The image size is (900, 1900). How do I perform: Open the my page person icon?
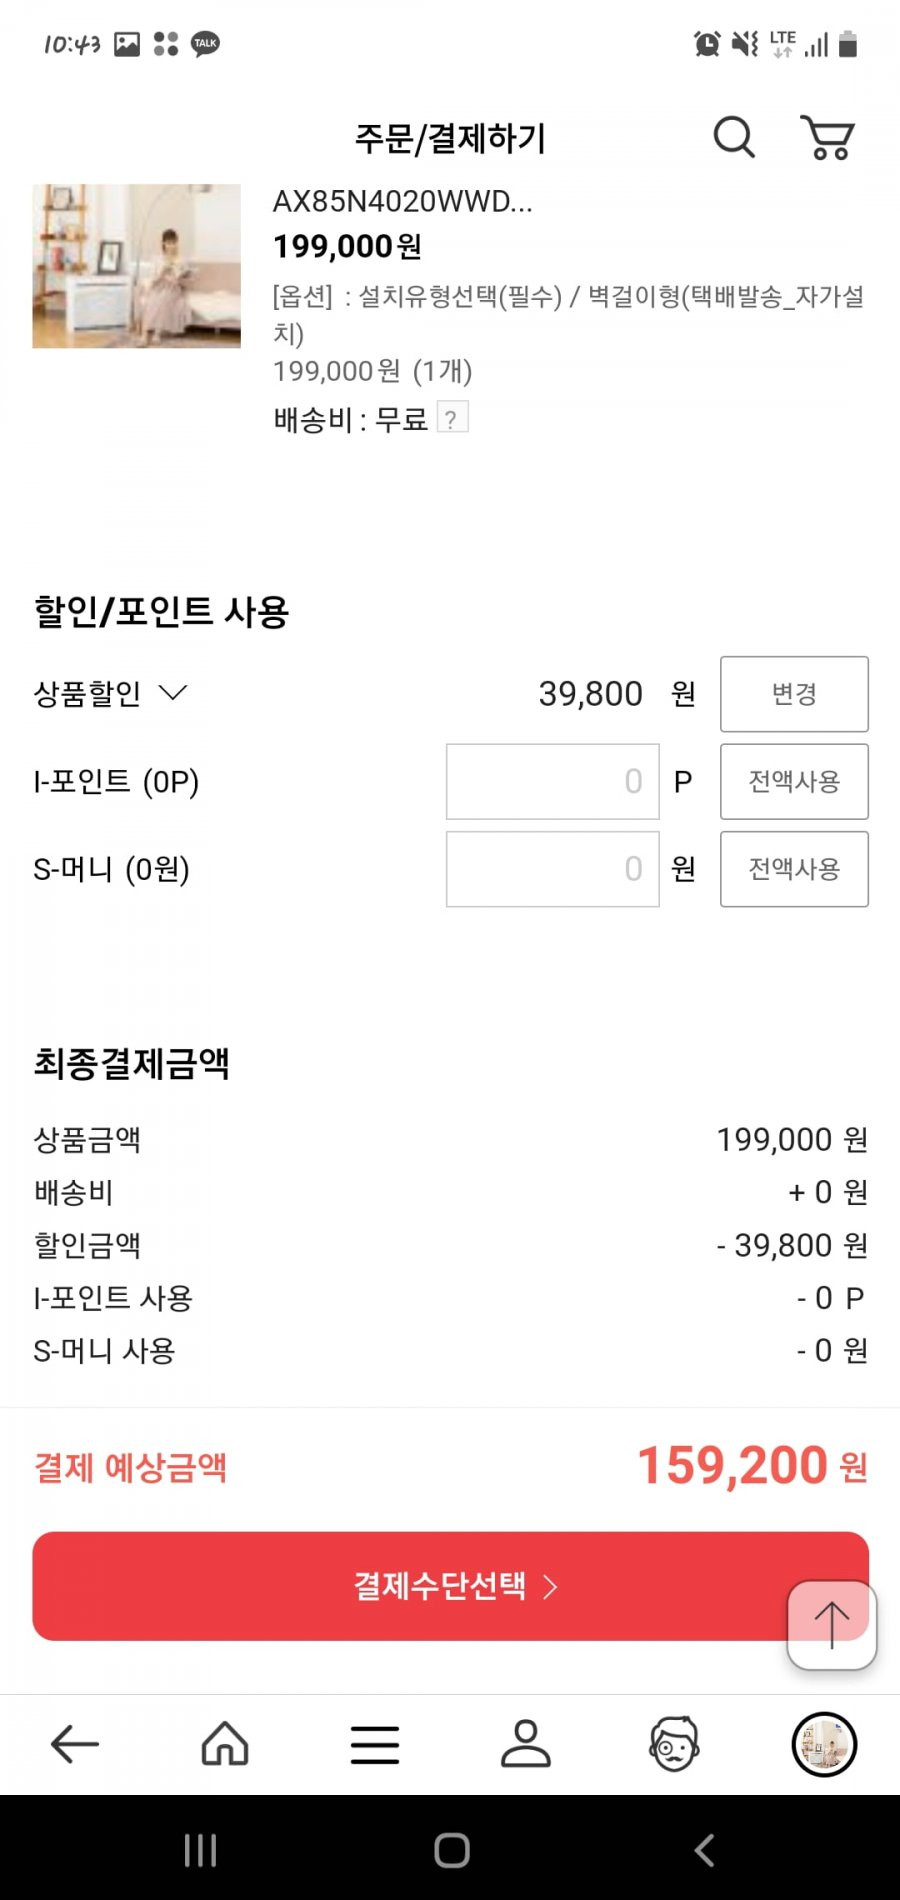(x=525, y=1744)
